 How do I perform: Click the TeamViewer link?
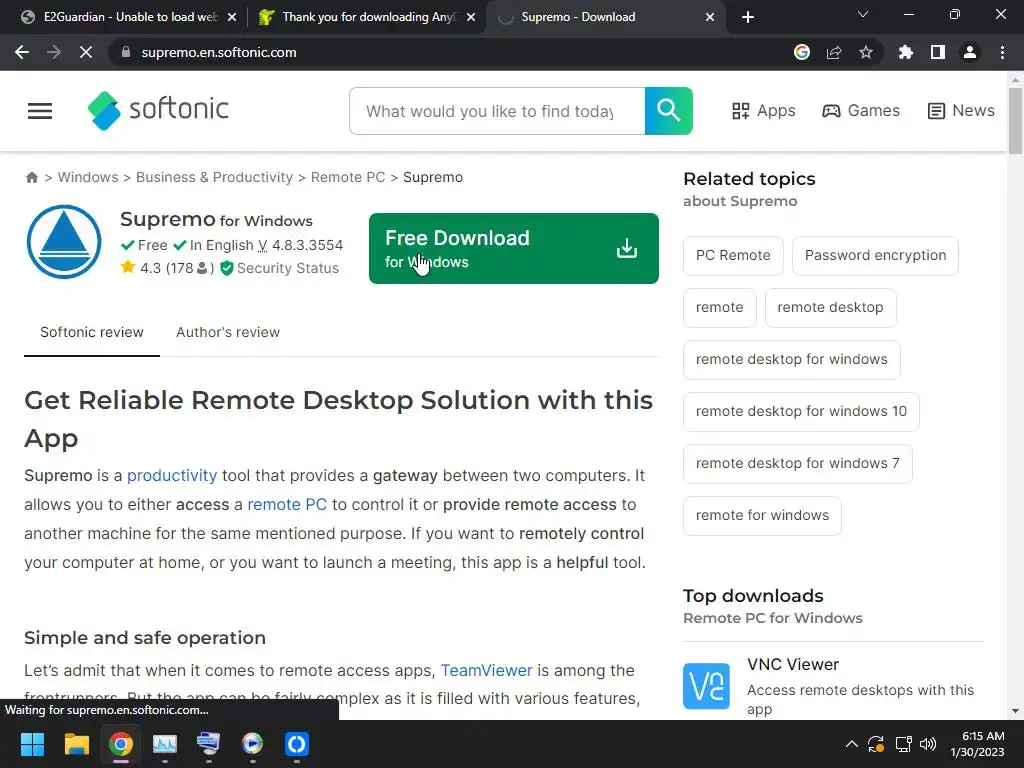pyautogui.click(x=487, y=671)
